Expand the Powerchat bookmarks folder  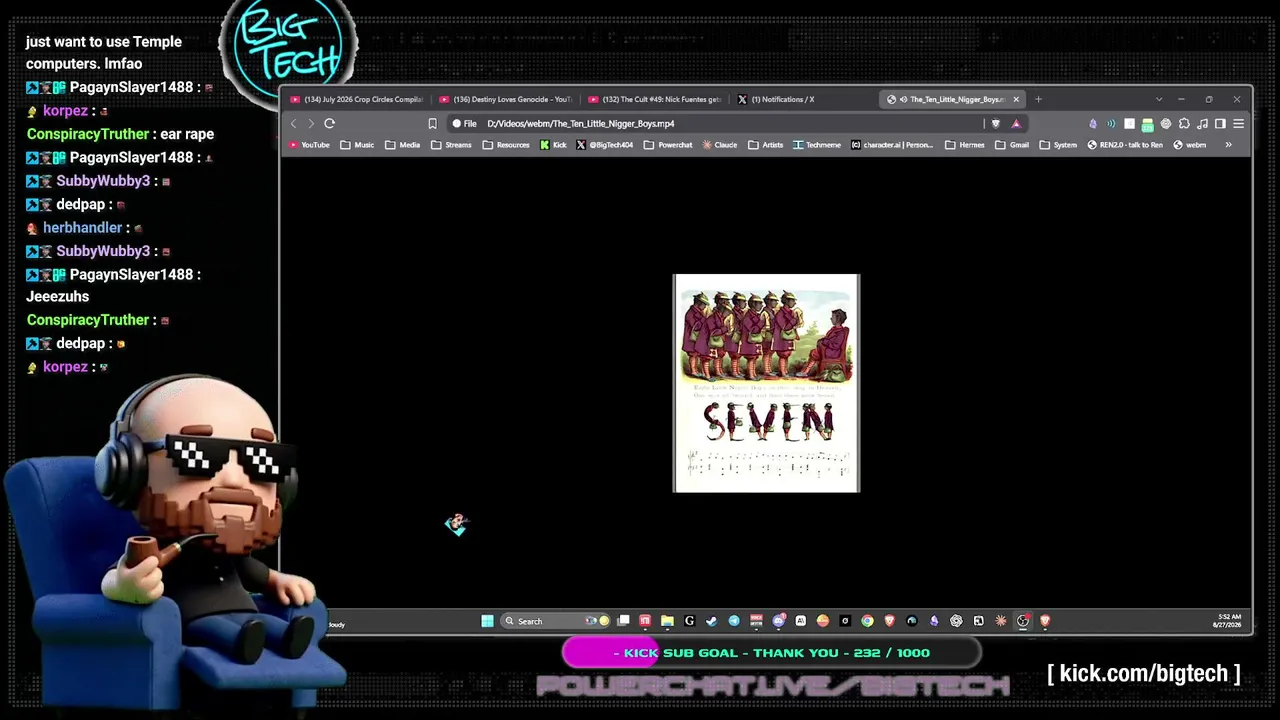click(x=668, y=145)
